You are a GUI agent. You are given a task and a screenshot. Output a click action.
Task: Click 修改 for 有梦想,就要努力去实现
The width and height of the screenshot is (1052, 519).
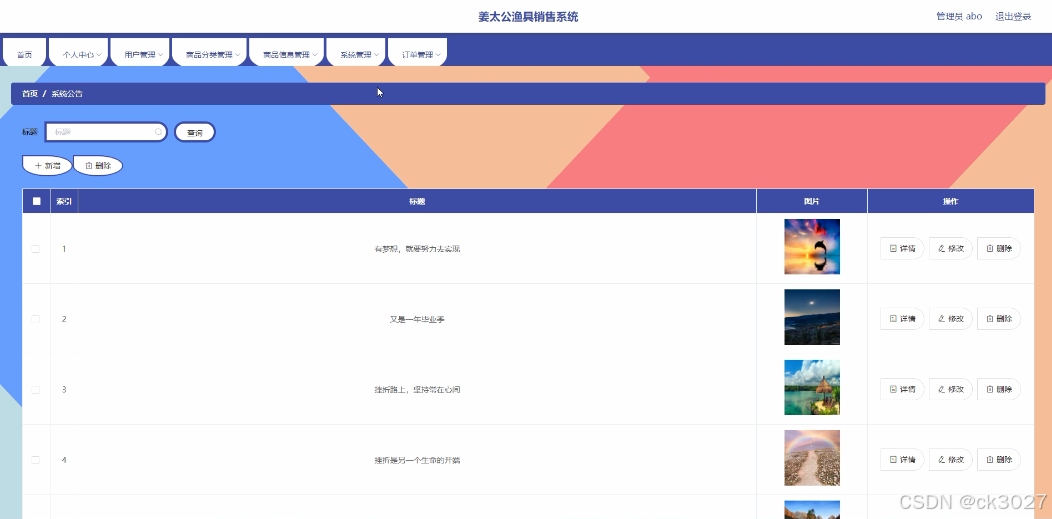(x=951, y=248)
